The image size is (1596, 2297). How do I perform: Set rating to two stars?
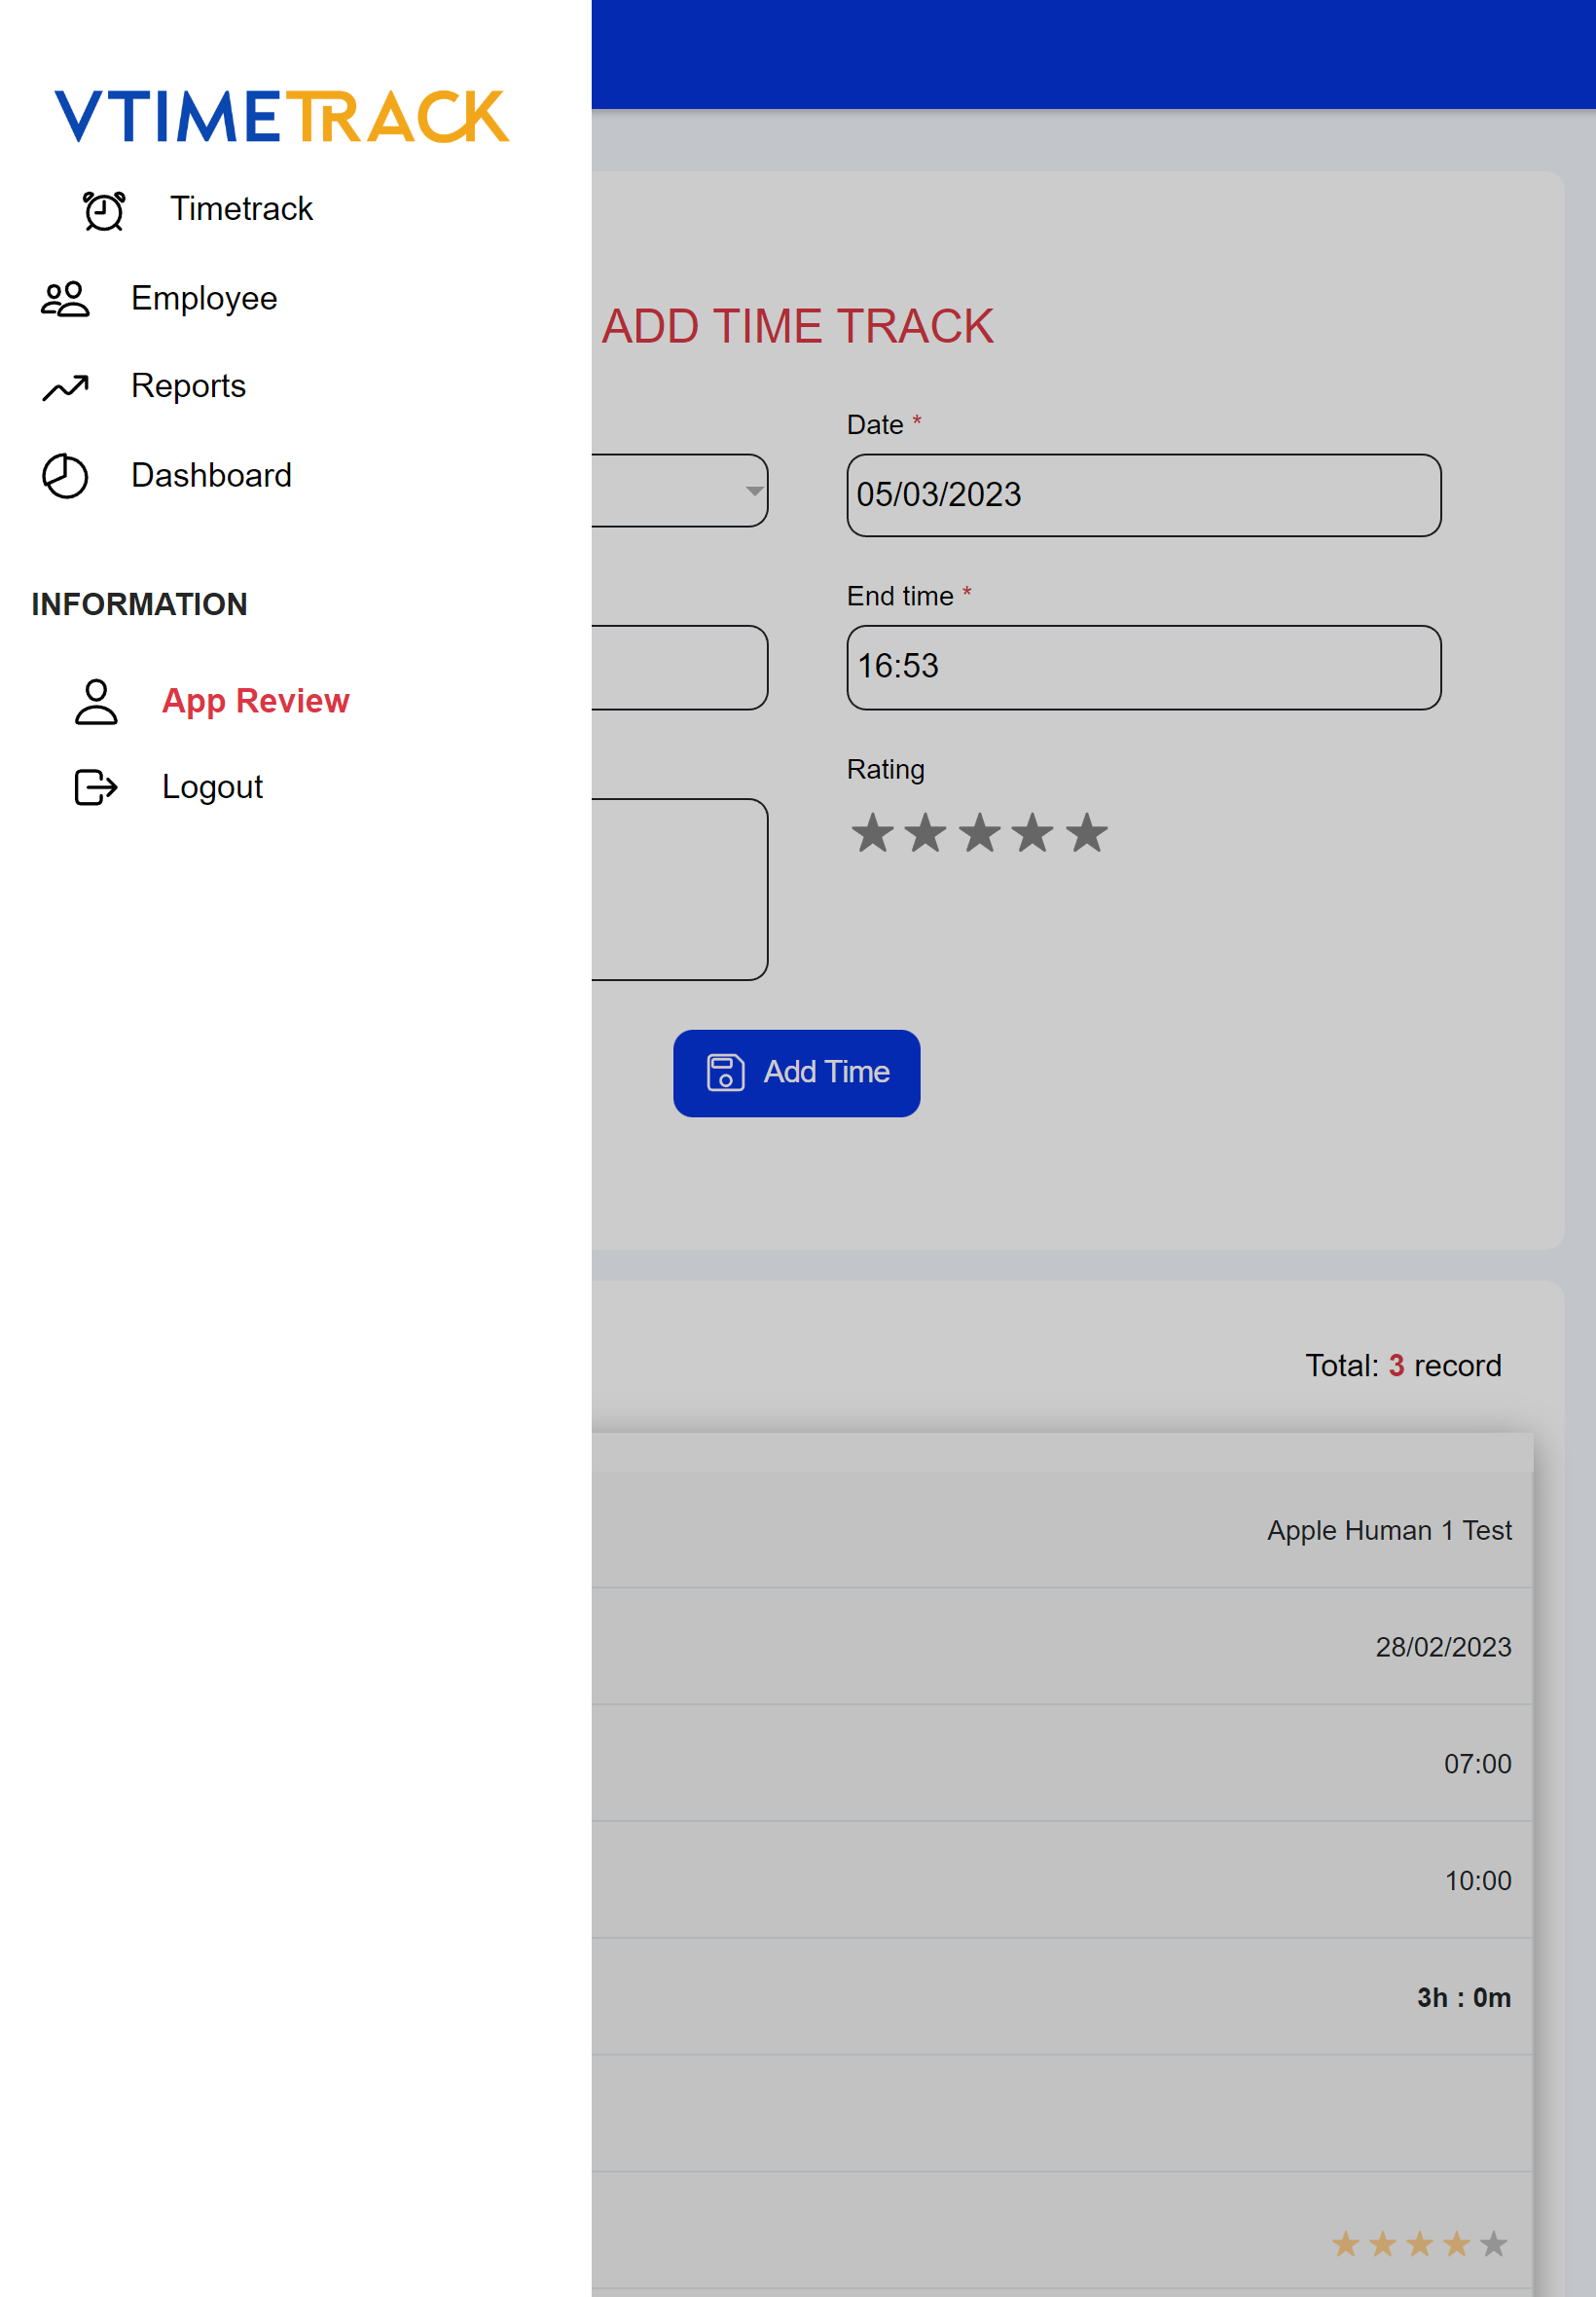click(x=926, y=833)
